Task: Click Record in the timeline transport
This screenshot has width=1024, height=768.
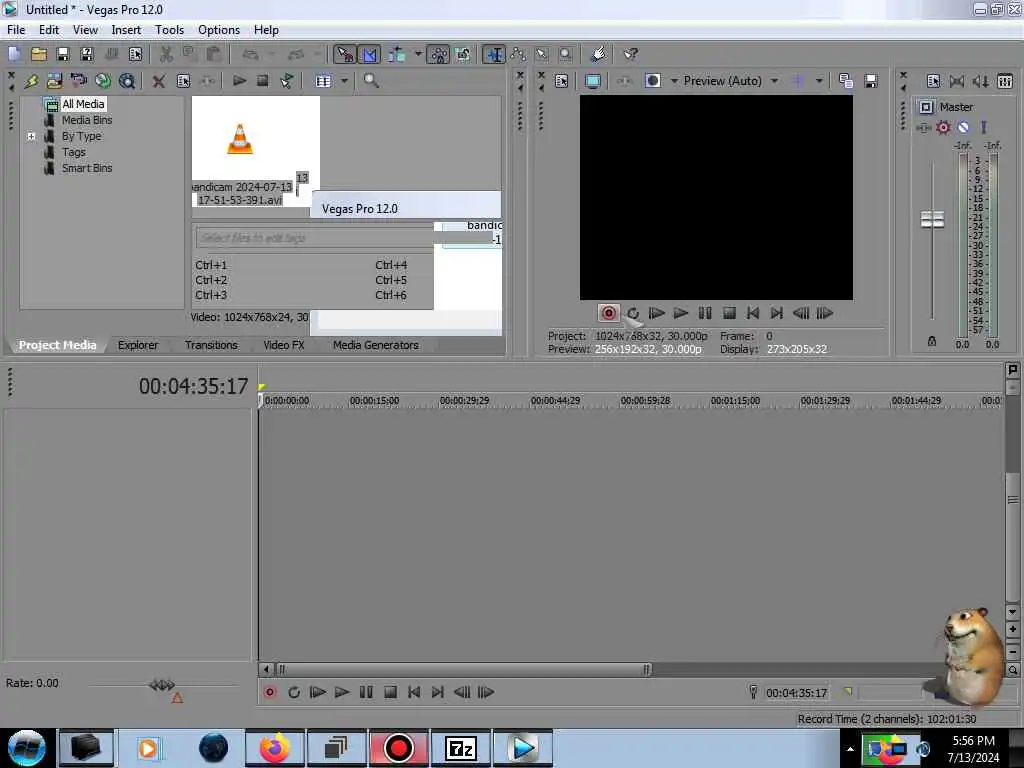Action: coord(270,692)
